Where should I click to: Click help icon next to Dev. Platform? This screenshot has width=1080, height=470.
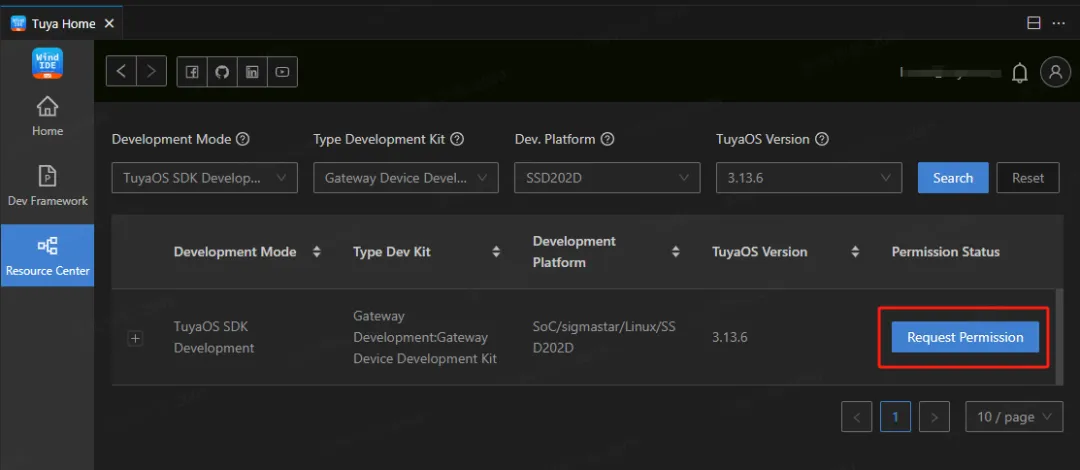tap(607, 139)
